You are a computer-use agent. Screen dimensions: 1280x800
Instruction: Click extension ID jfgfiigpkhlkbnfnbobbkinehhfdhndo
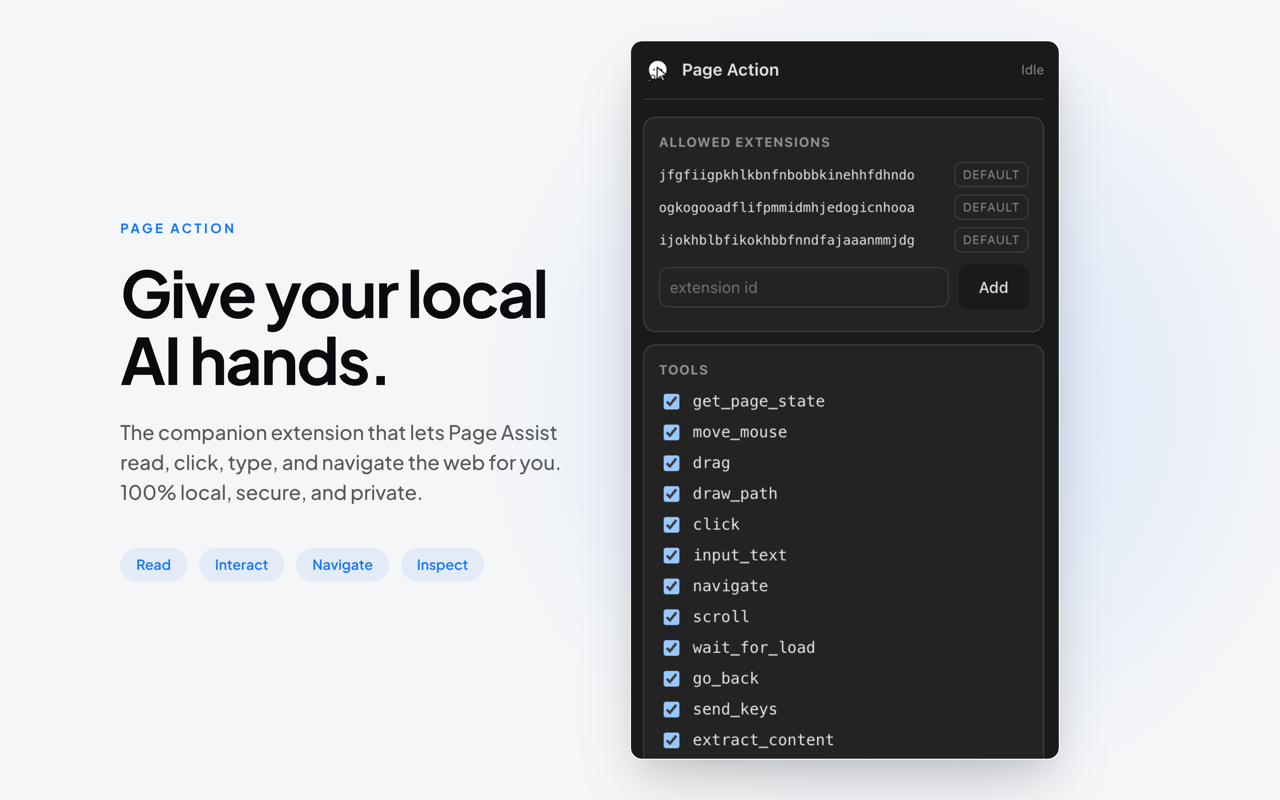coord(787,175)
